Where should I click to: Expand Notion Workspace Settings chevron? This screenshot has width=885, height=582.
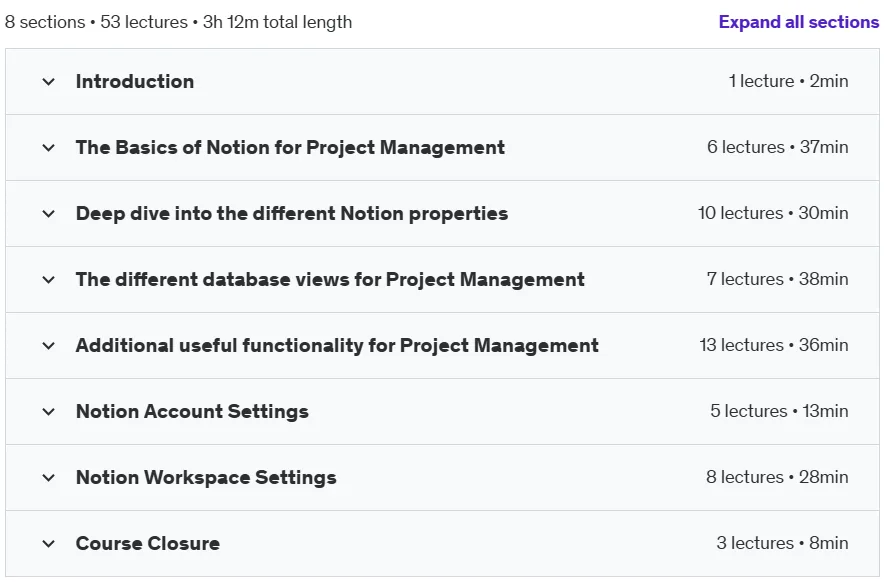pos(49,478)
